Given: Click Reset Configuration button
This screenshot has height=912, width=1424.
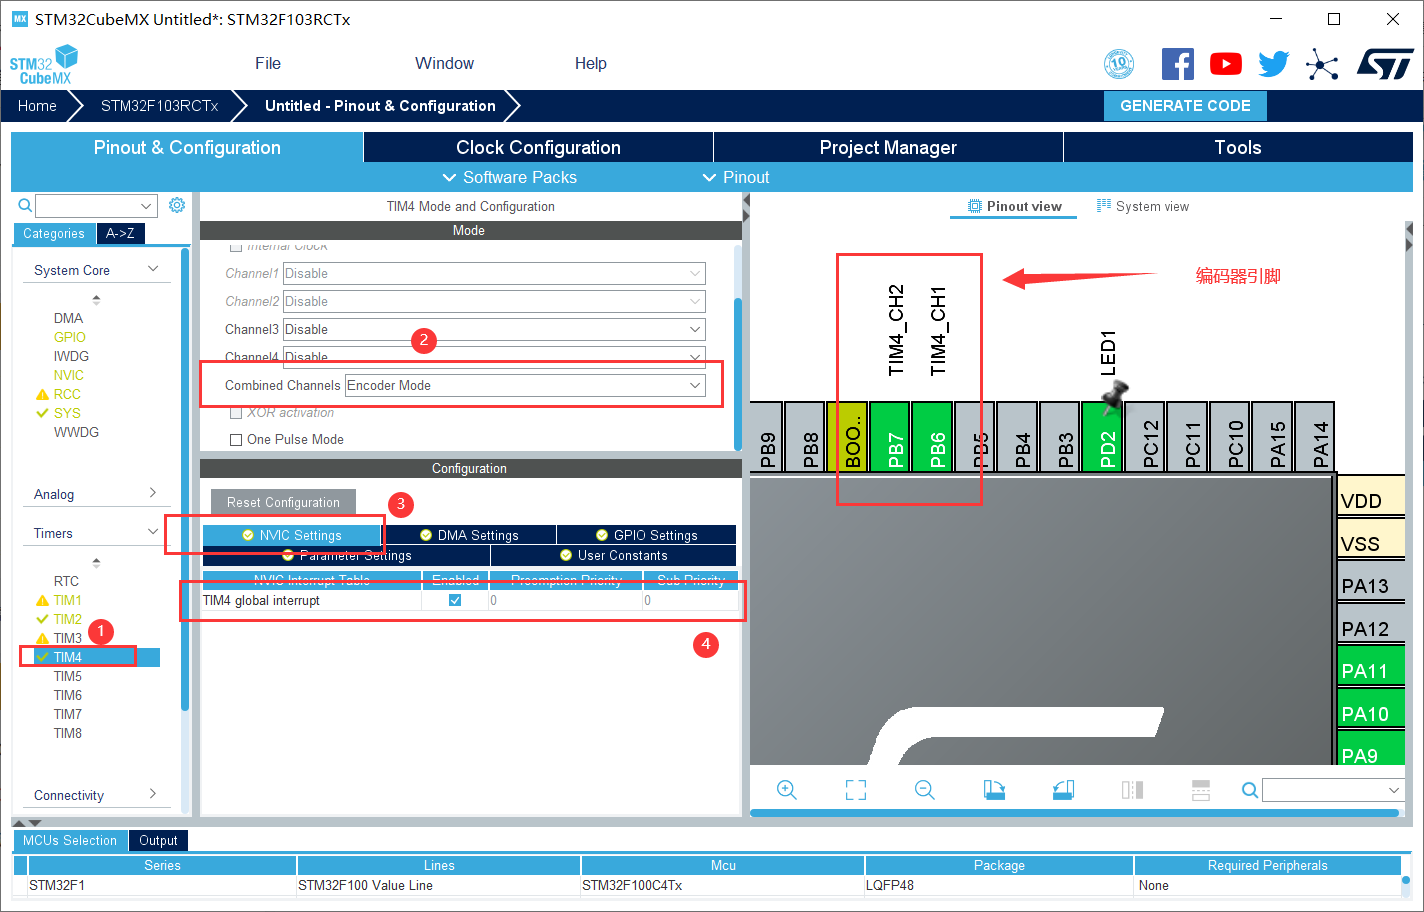Looking at the screenshot, I should [283, 502].
